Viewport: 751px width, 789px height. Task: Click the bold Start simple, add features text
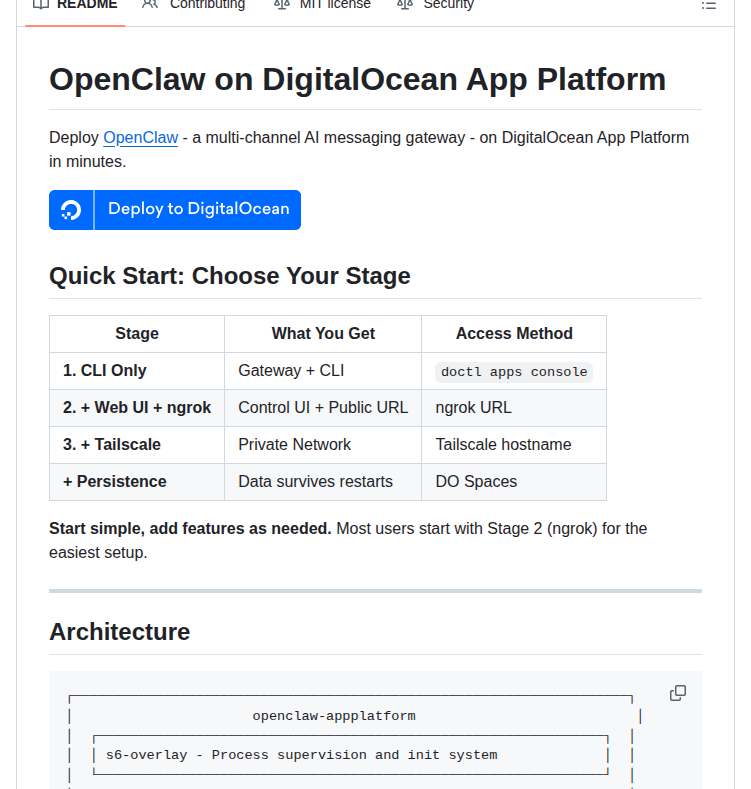pos(190,529)
